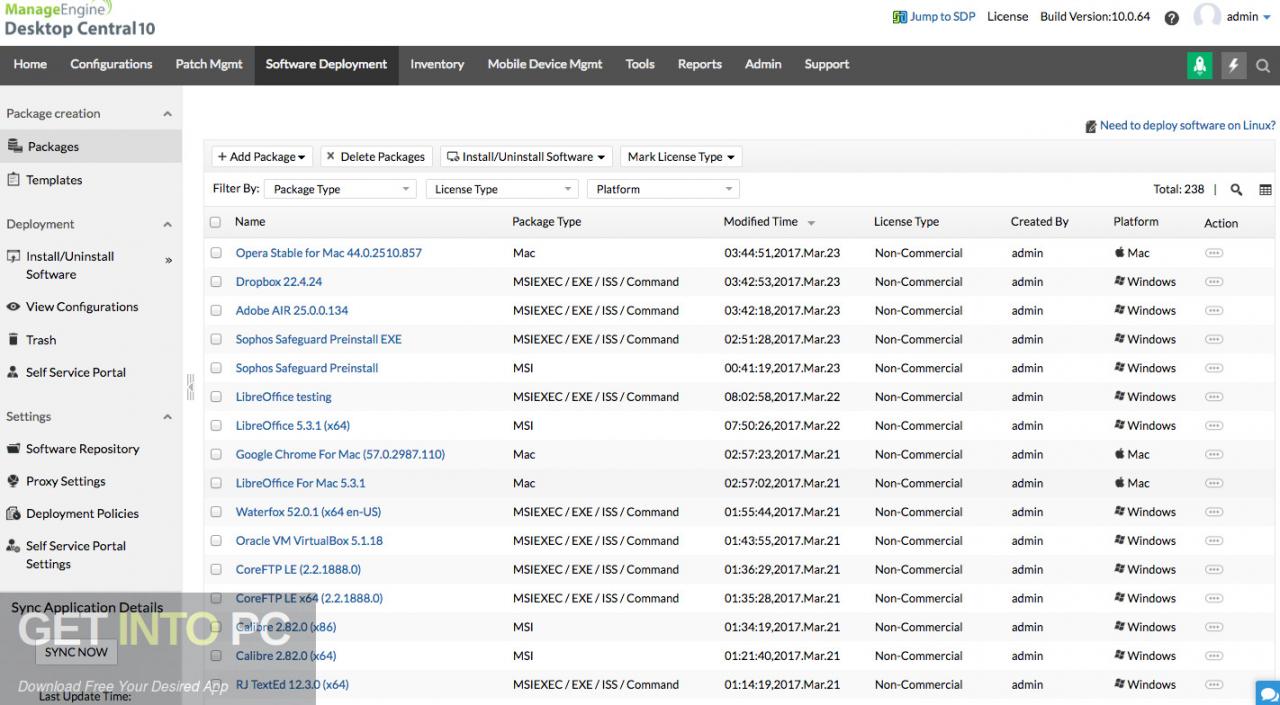
Task: Check the Waterfox 52.0.1 row checkbox
Action: (216, 512)
